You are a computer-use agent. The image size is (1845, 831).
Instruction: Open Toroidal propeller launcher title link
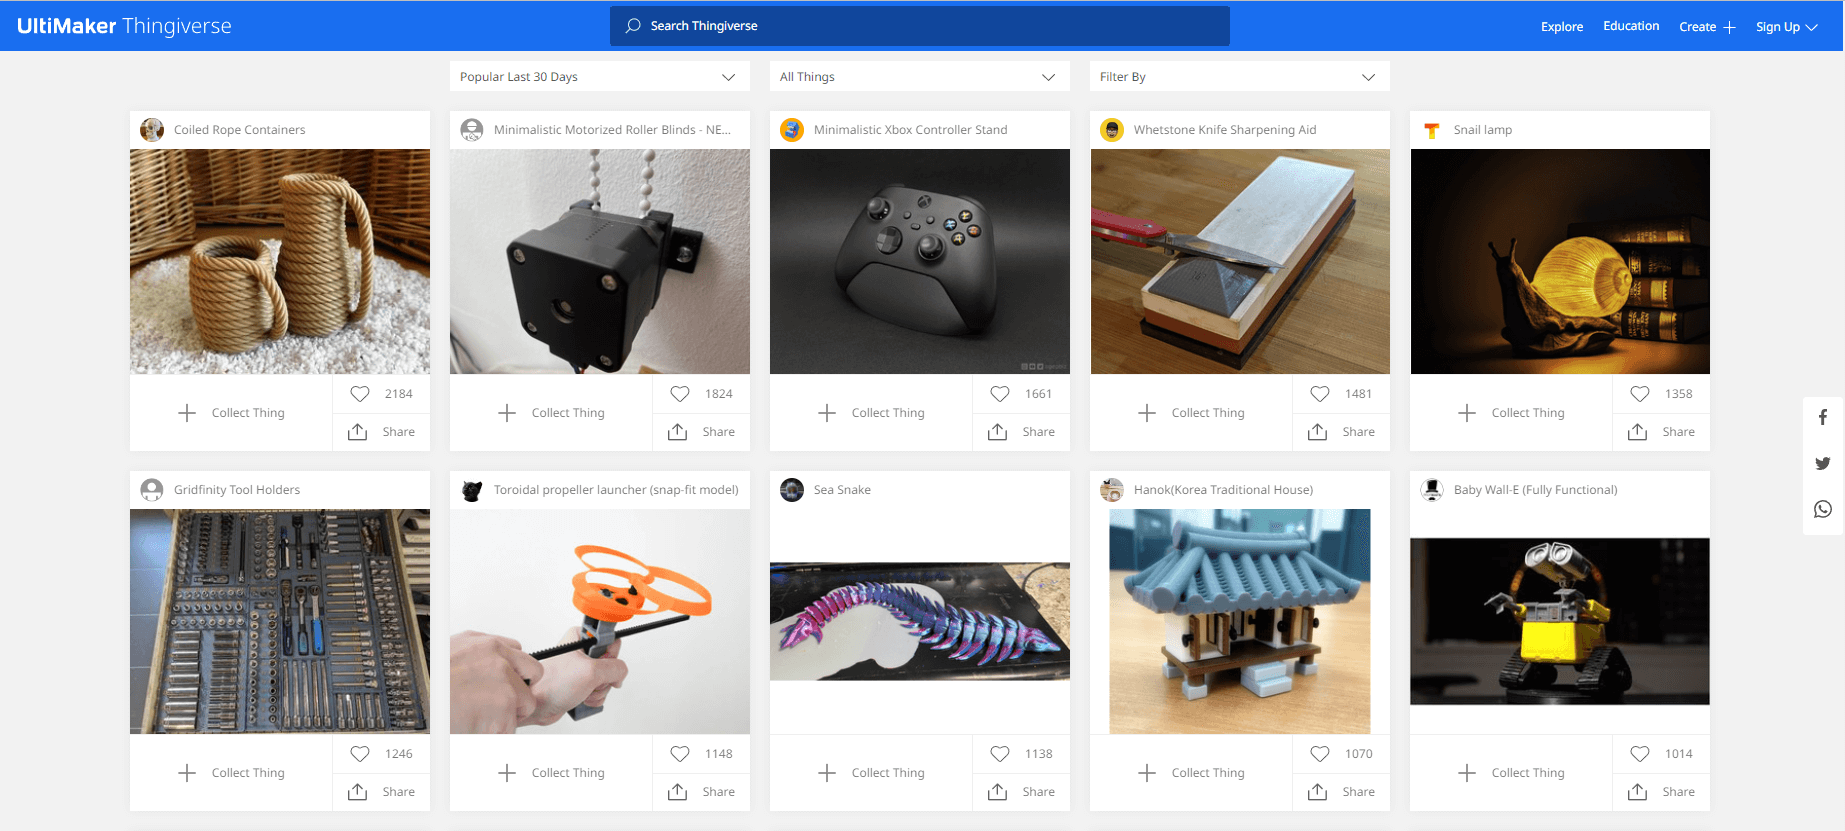[x=616, y=490]
